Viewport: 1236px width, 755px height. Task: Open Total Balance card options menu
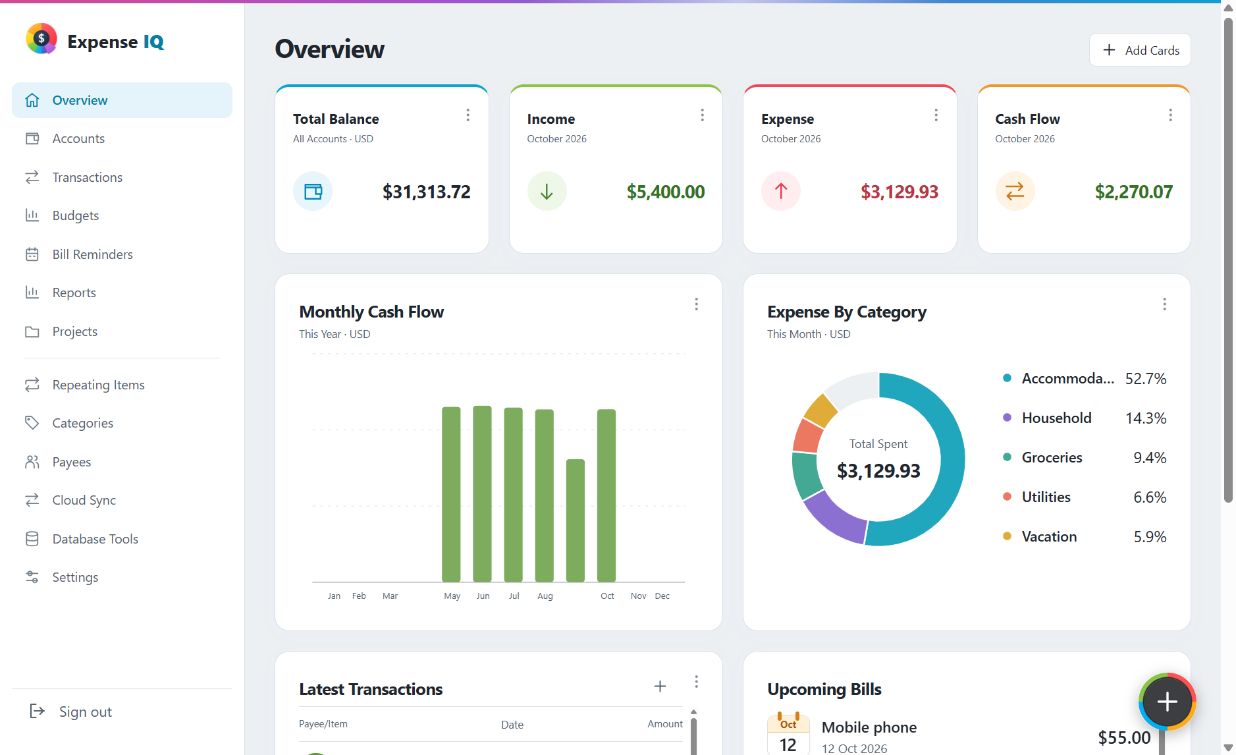pyautogui.click(x=468, y=115)
